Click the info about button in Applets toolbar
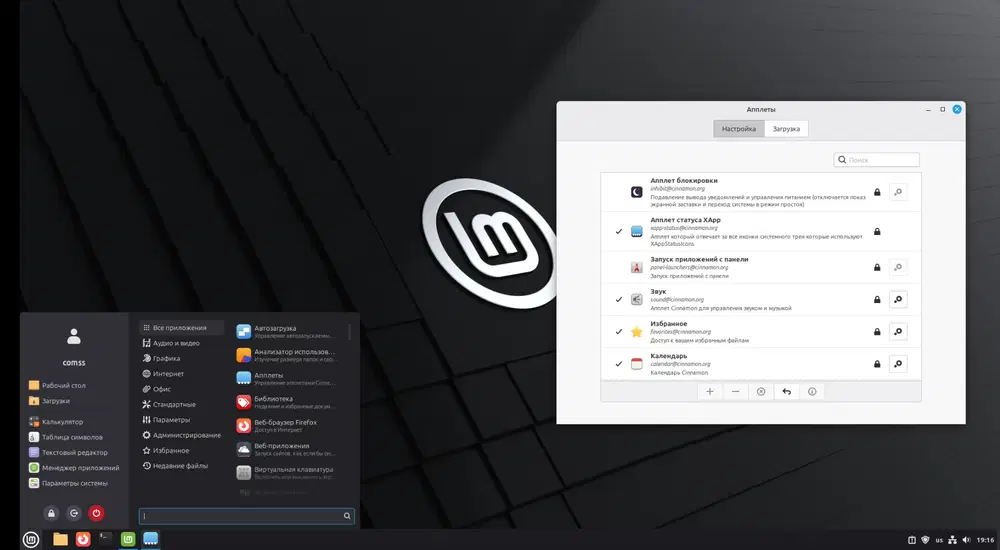The height and width of the screenshot is (550, 1000). pos(812,392)
